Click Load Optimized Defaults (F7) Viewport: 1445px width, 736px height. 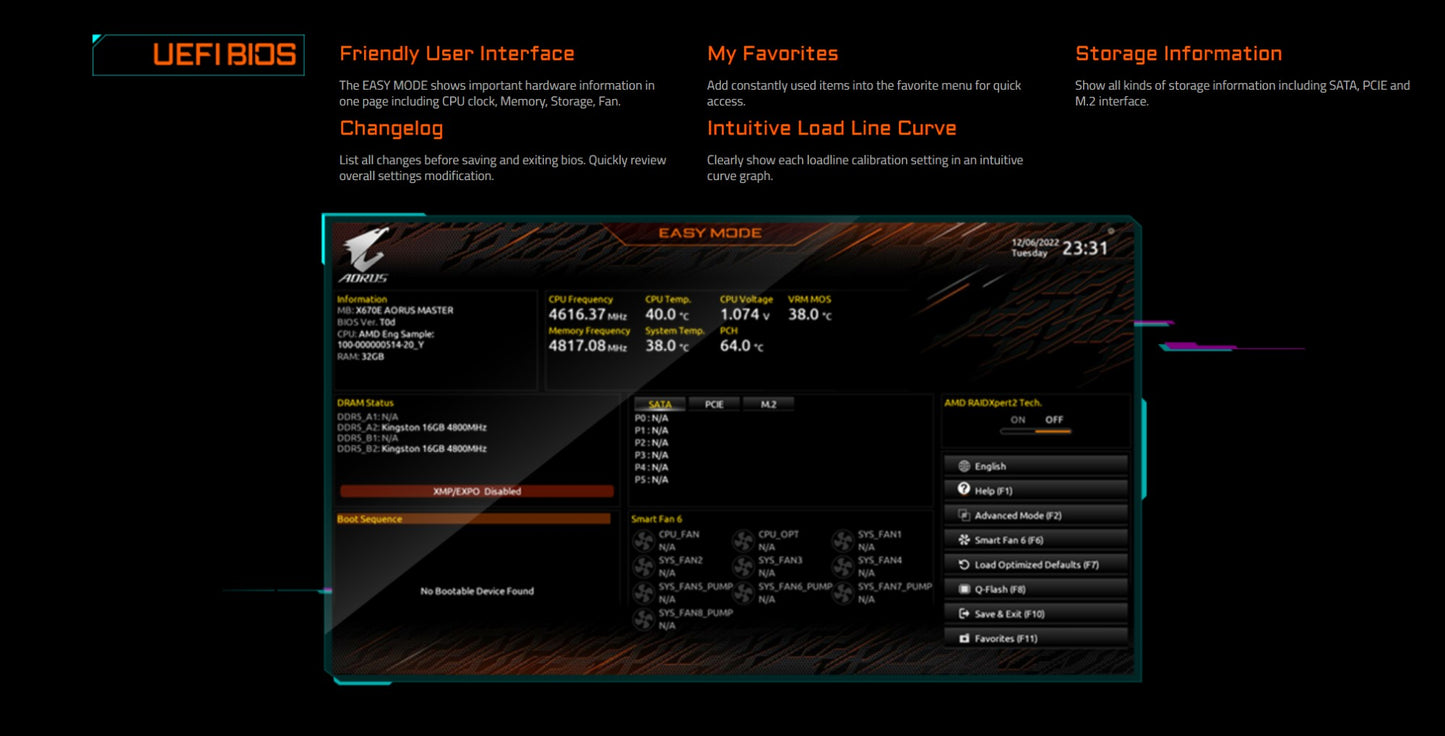point(1036,565)
